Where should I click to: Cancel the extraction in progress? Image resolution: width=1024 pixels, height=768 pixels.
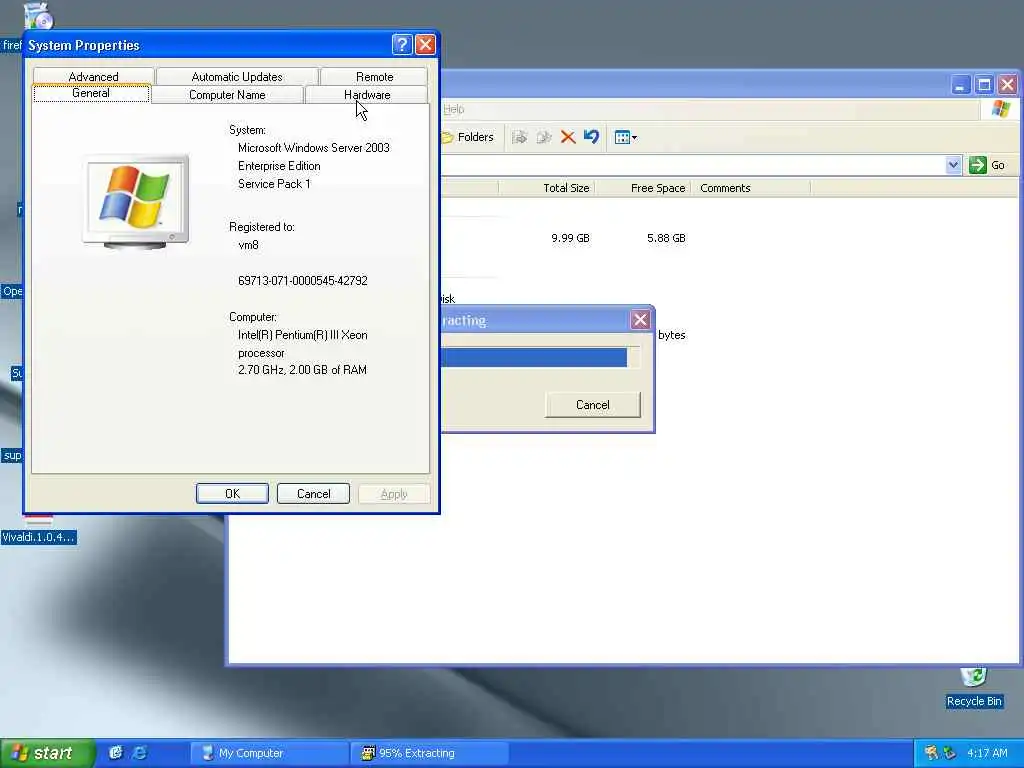coord(592,405)
